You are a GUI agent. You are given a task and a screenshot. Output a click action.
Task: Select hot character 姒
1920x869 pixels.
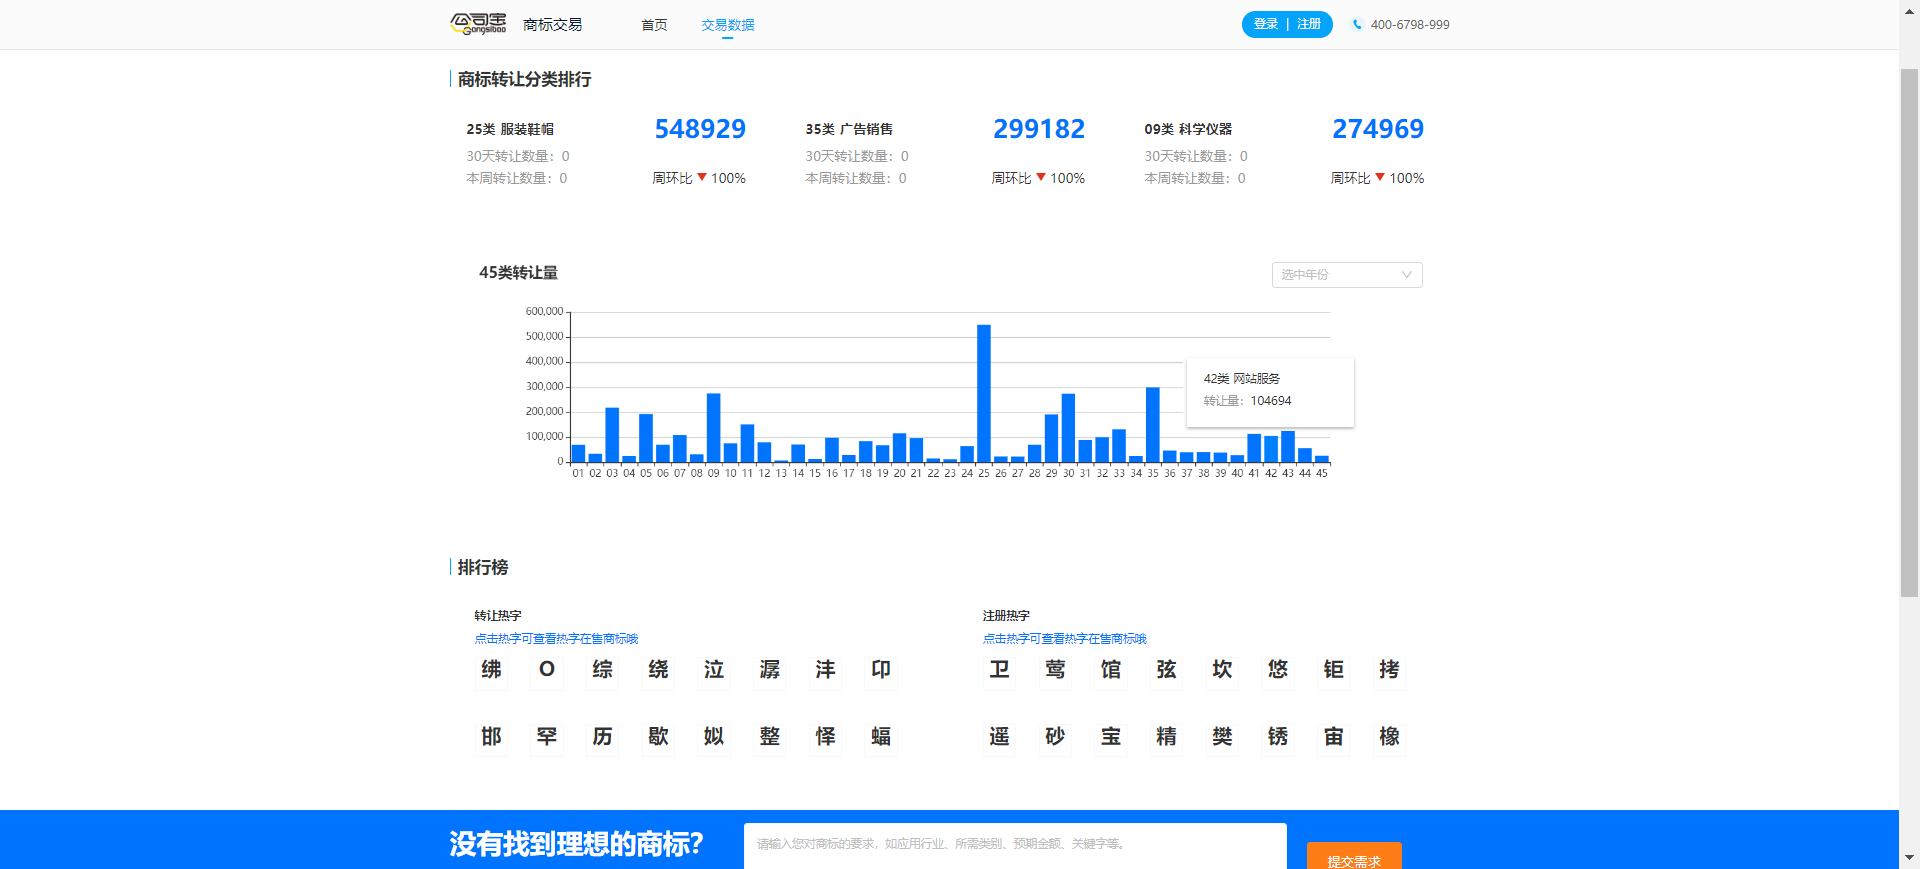pos(714,736)
